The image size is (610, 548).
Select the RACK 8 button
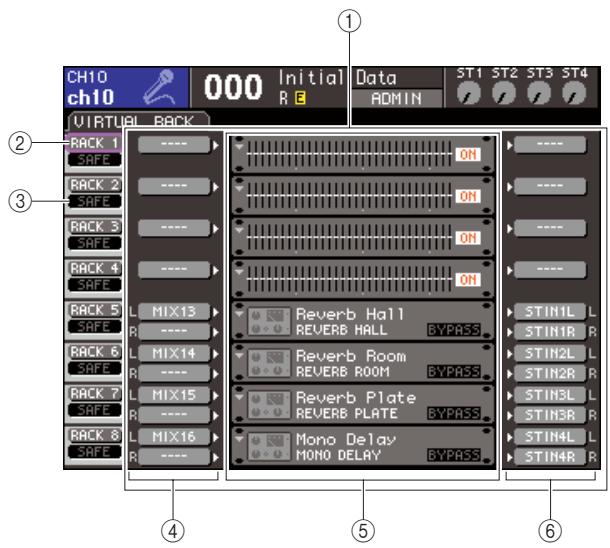click(x=94, y=435)
